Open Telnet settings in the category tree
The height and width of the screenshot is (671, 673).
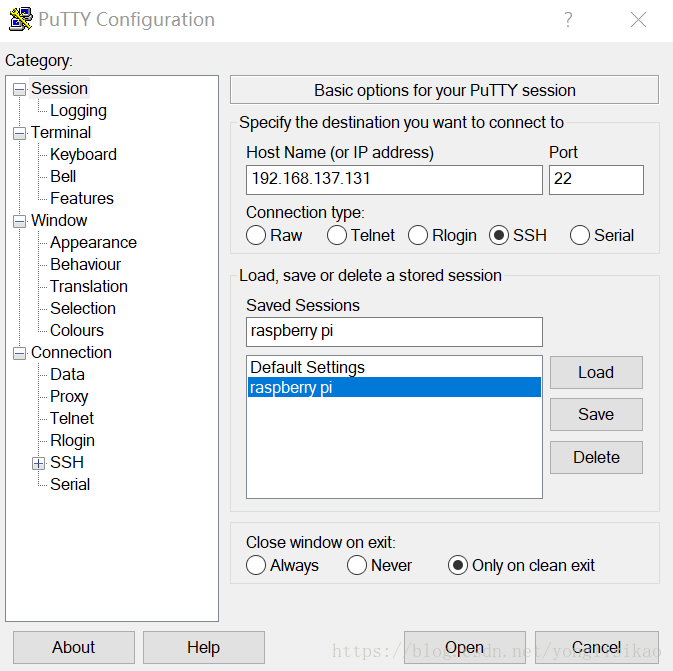point(72,418)
